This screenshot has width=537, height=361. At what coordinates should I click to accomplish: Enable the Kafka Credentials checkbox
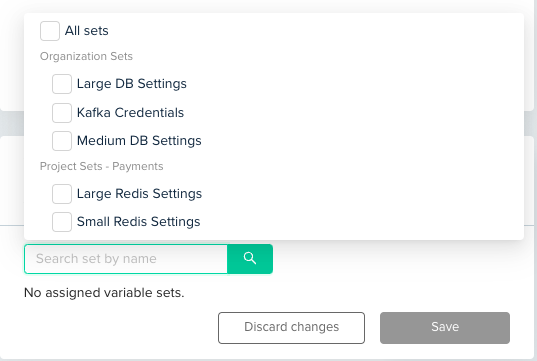point(62,113)
